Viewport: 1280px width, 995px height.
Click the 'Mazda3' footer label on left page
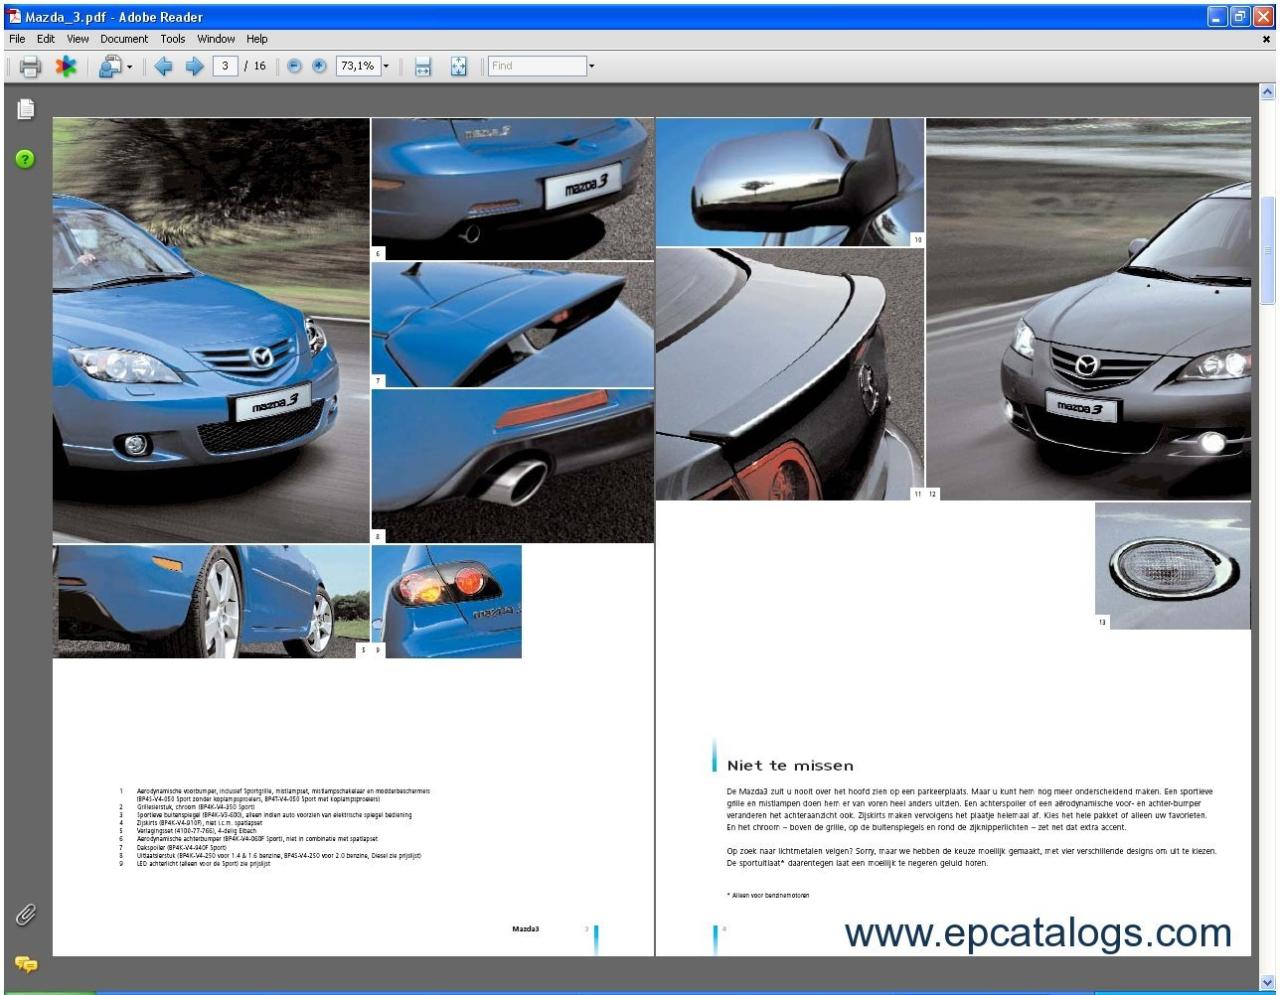pos(526,929)
